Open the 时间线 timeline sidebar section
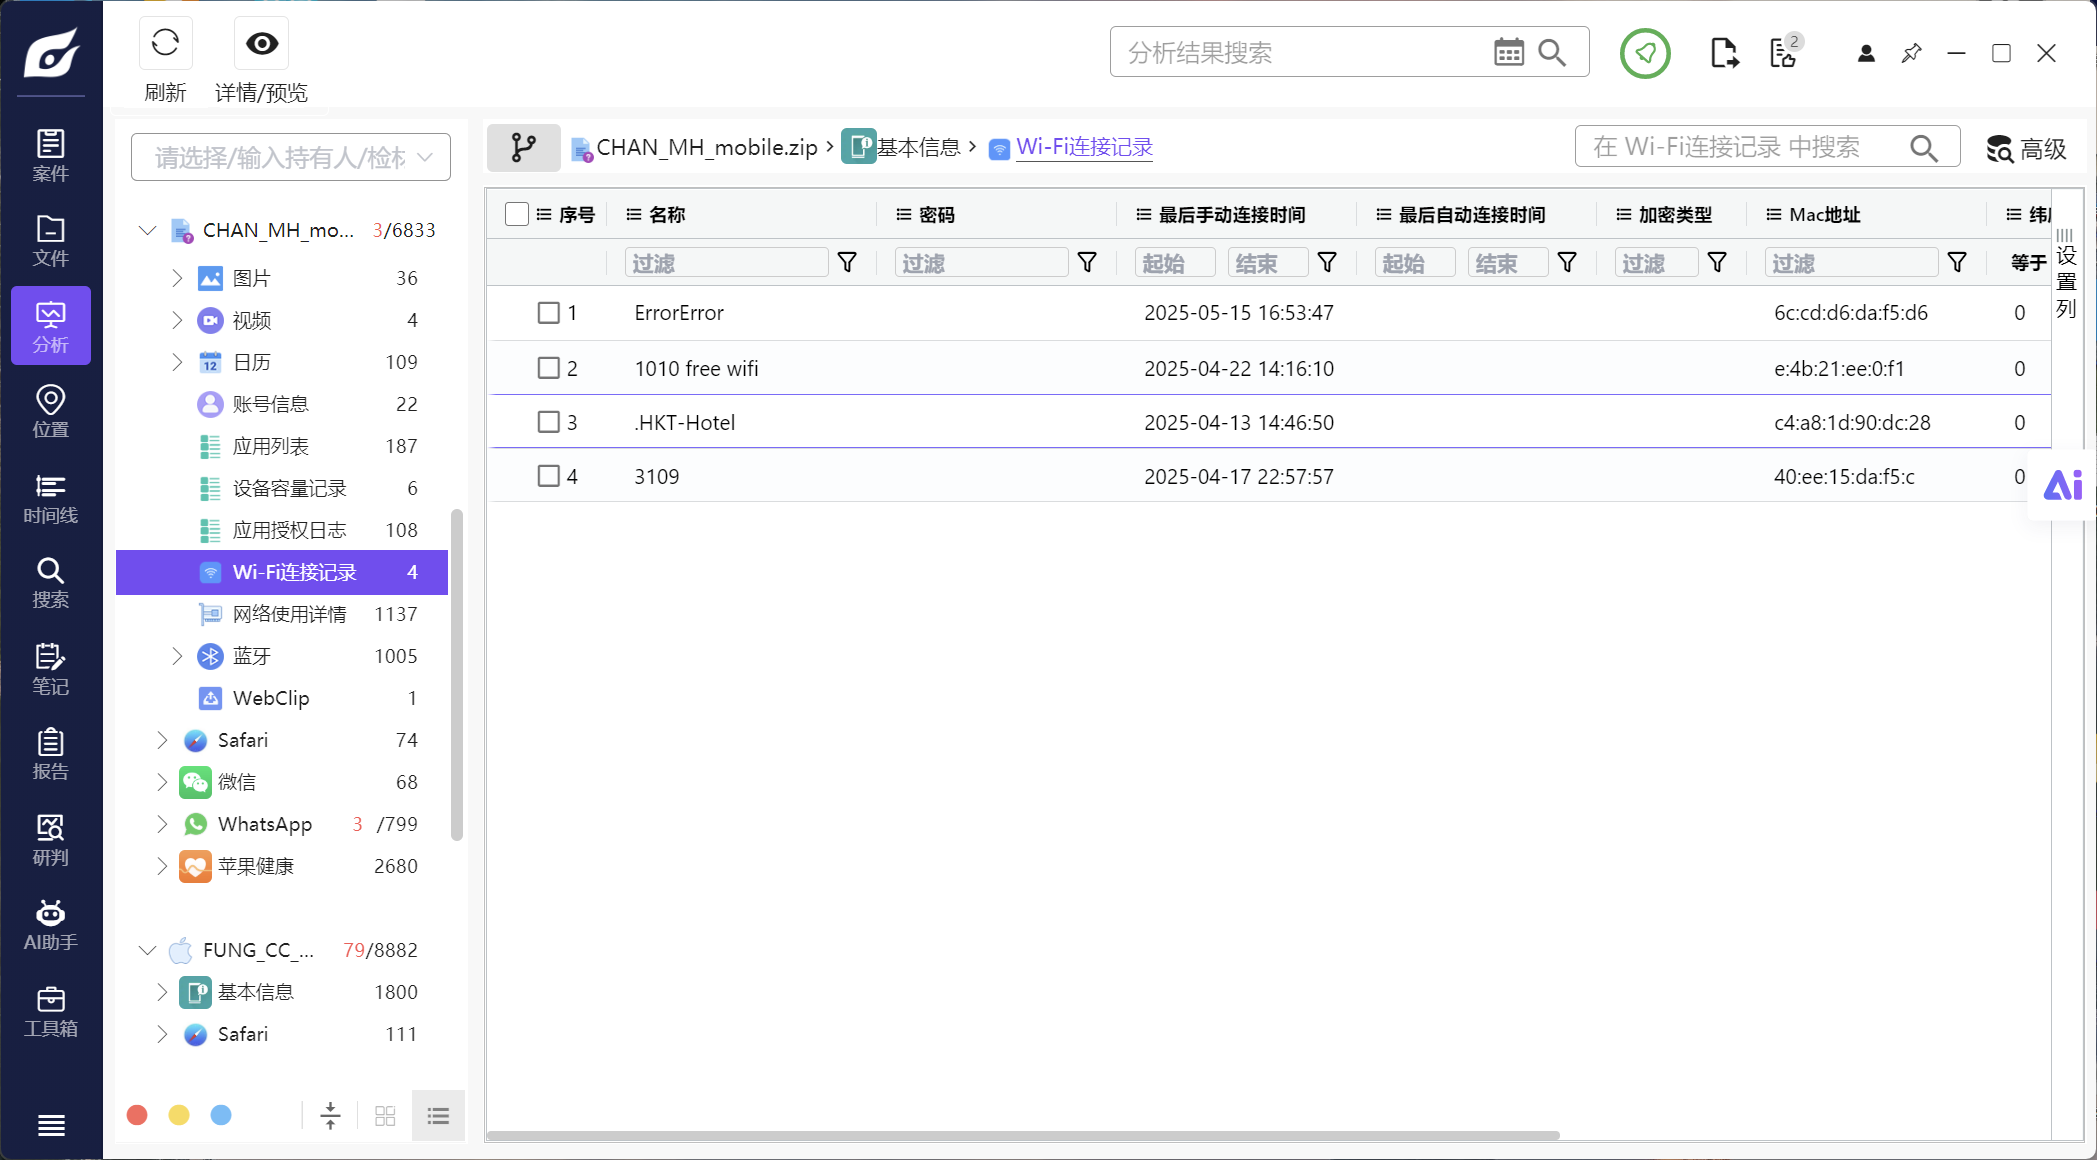2097x1160 pixels. tap(51, 497)
